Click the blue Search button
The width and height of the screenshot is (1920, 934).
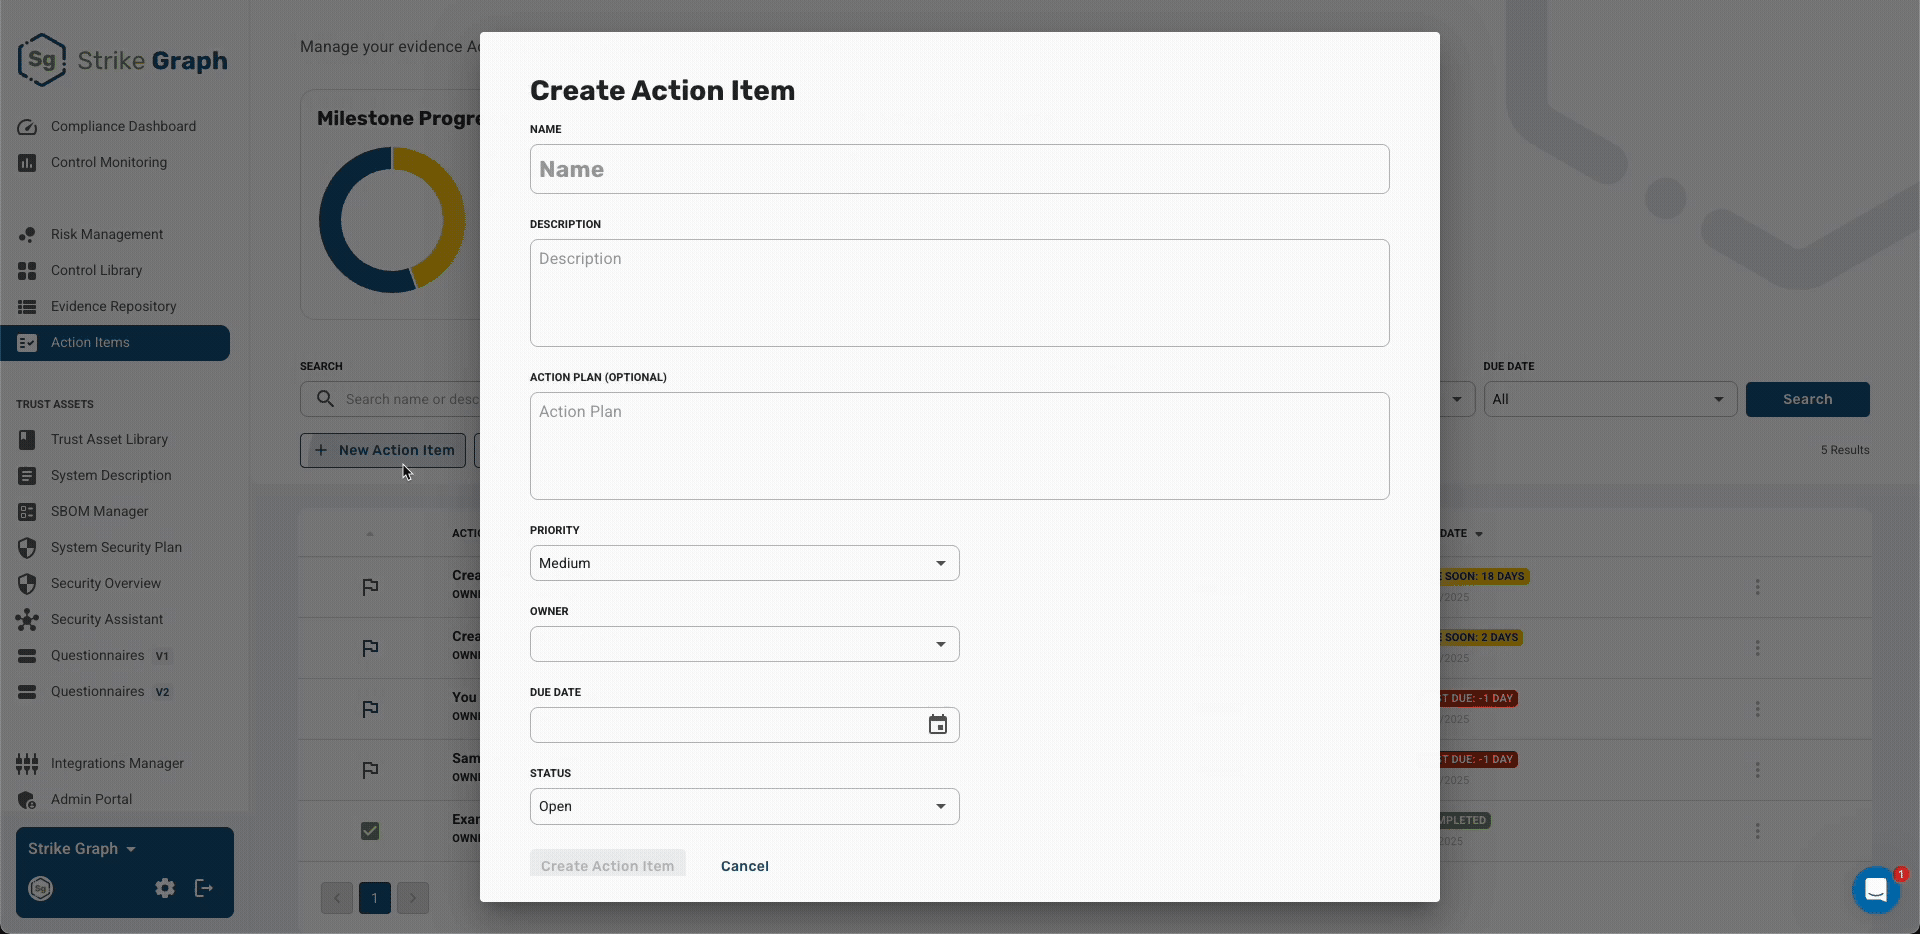tap(1807, 399)
